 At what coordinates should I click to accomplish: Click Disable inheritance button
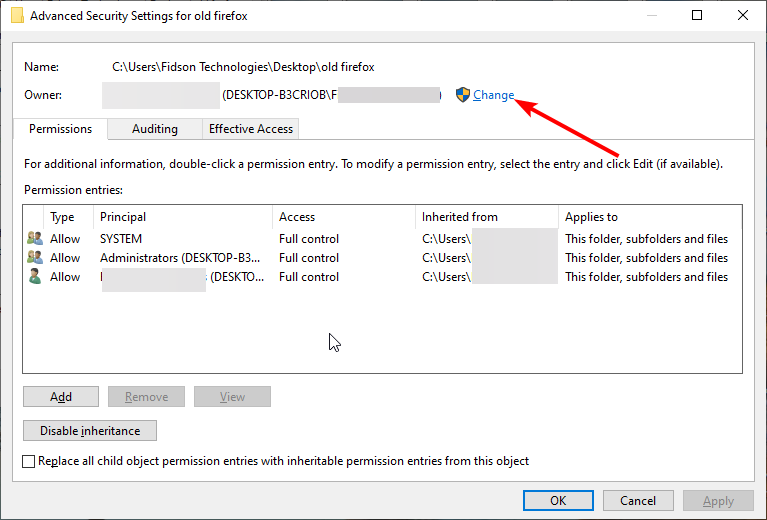click(90, 430)
